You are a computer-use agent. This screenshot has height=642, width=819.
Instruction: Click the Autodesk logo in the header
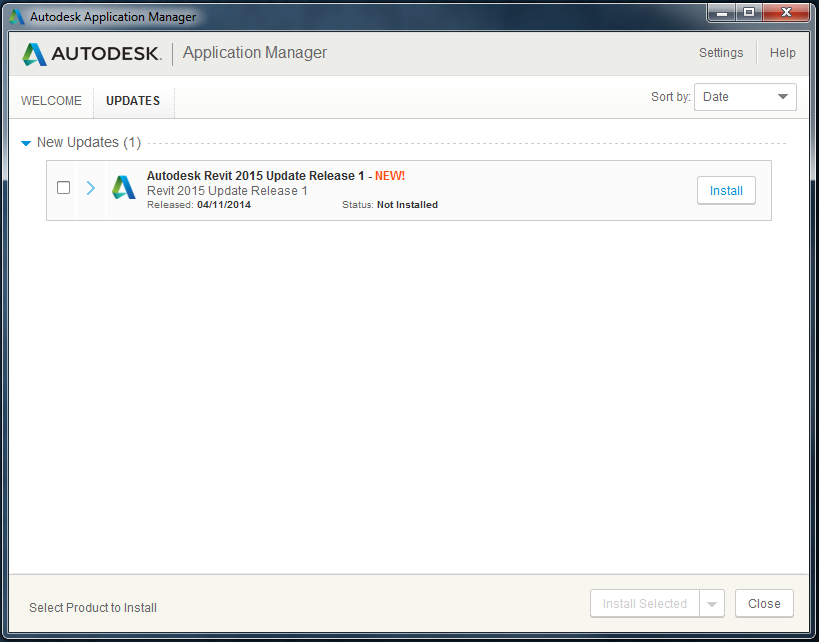click(91, 54)
